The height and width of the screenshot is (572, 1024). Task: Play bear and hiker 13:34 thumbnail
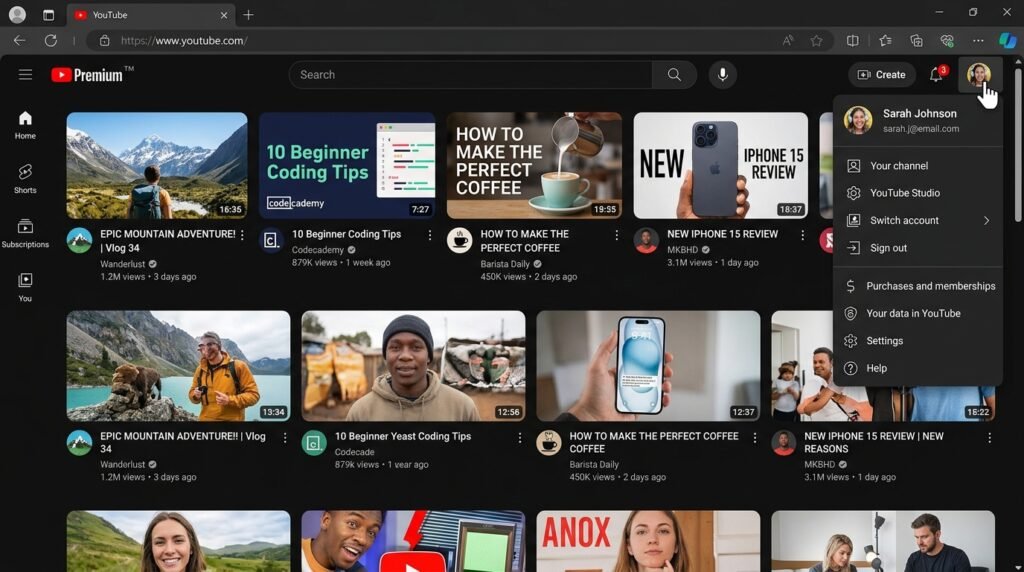click(x=178, y=366)
